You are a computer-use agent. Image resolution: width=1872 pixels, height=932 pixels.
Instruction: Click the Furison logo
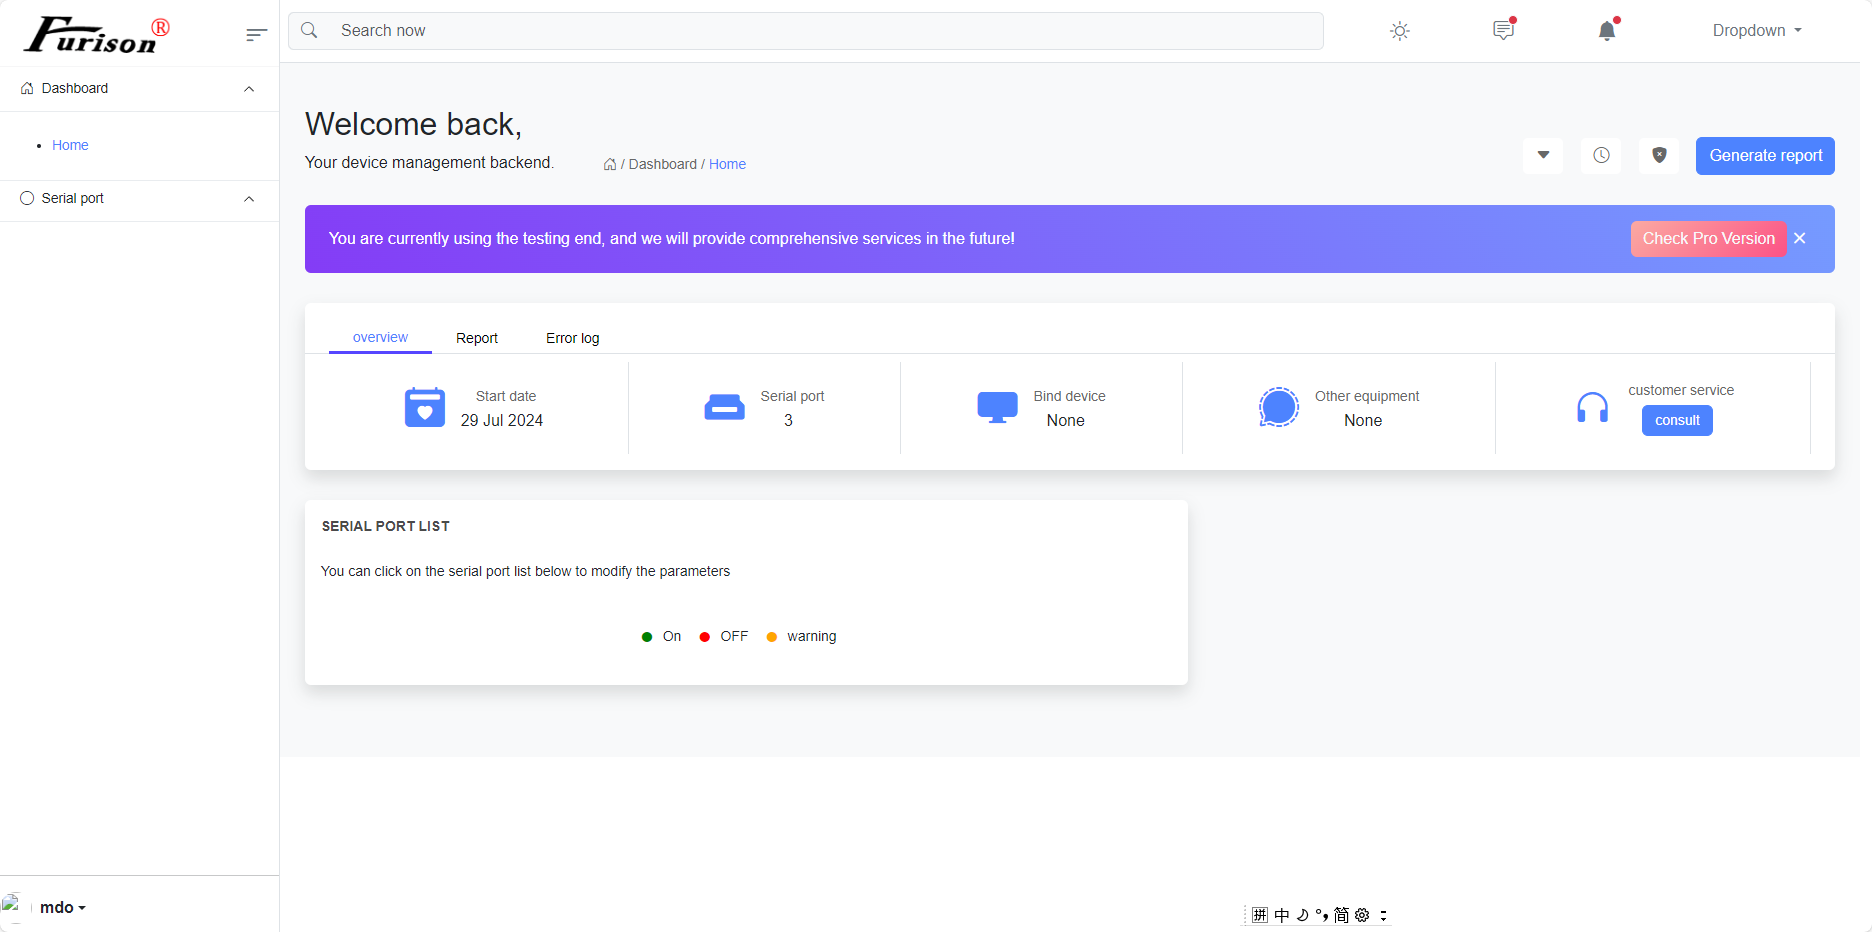pos(97,35)
